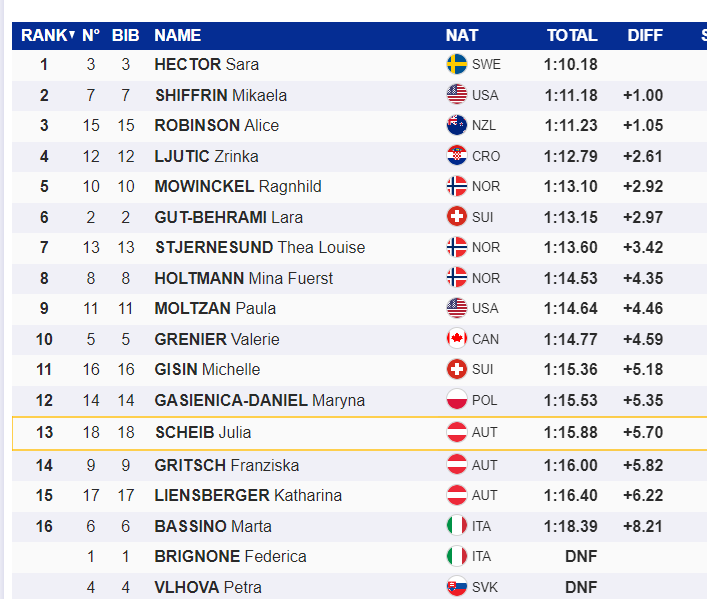This screenshot has height=599, width=707.
Task: Click the Sweden flag icon beside HECTOR Sara
Action: pyautogui.click(x=456, y=64)
